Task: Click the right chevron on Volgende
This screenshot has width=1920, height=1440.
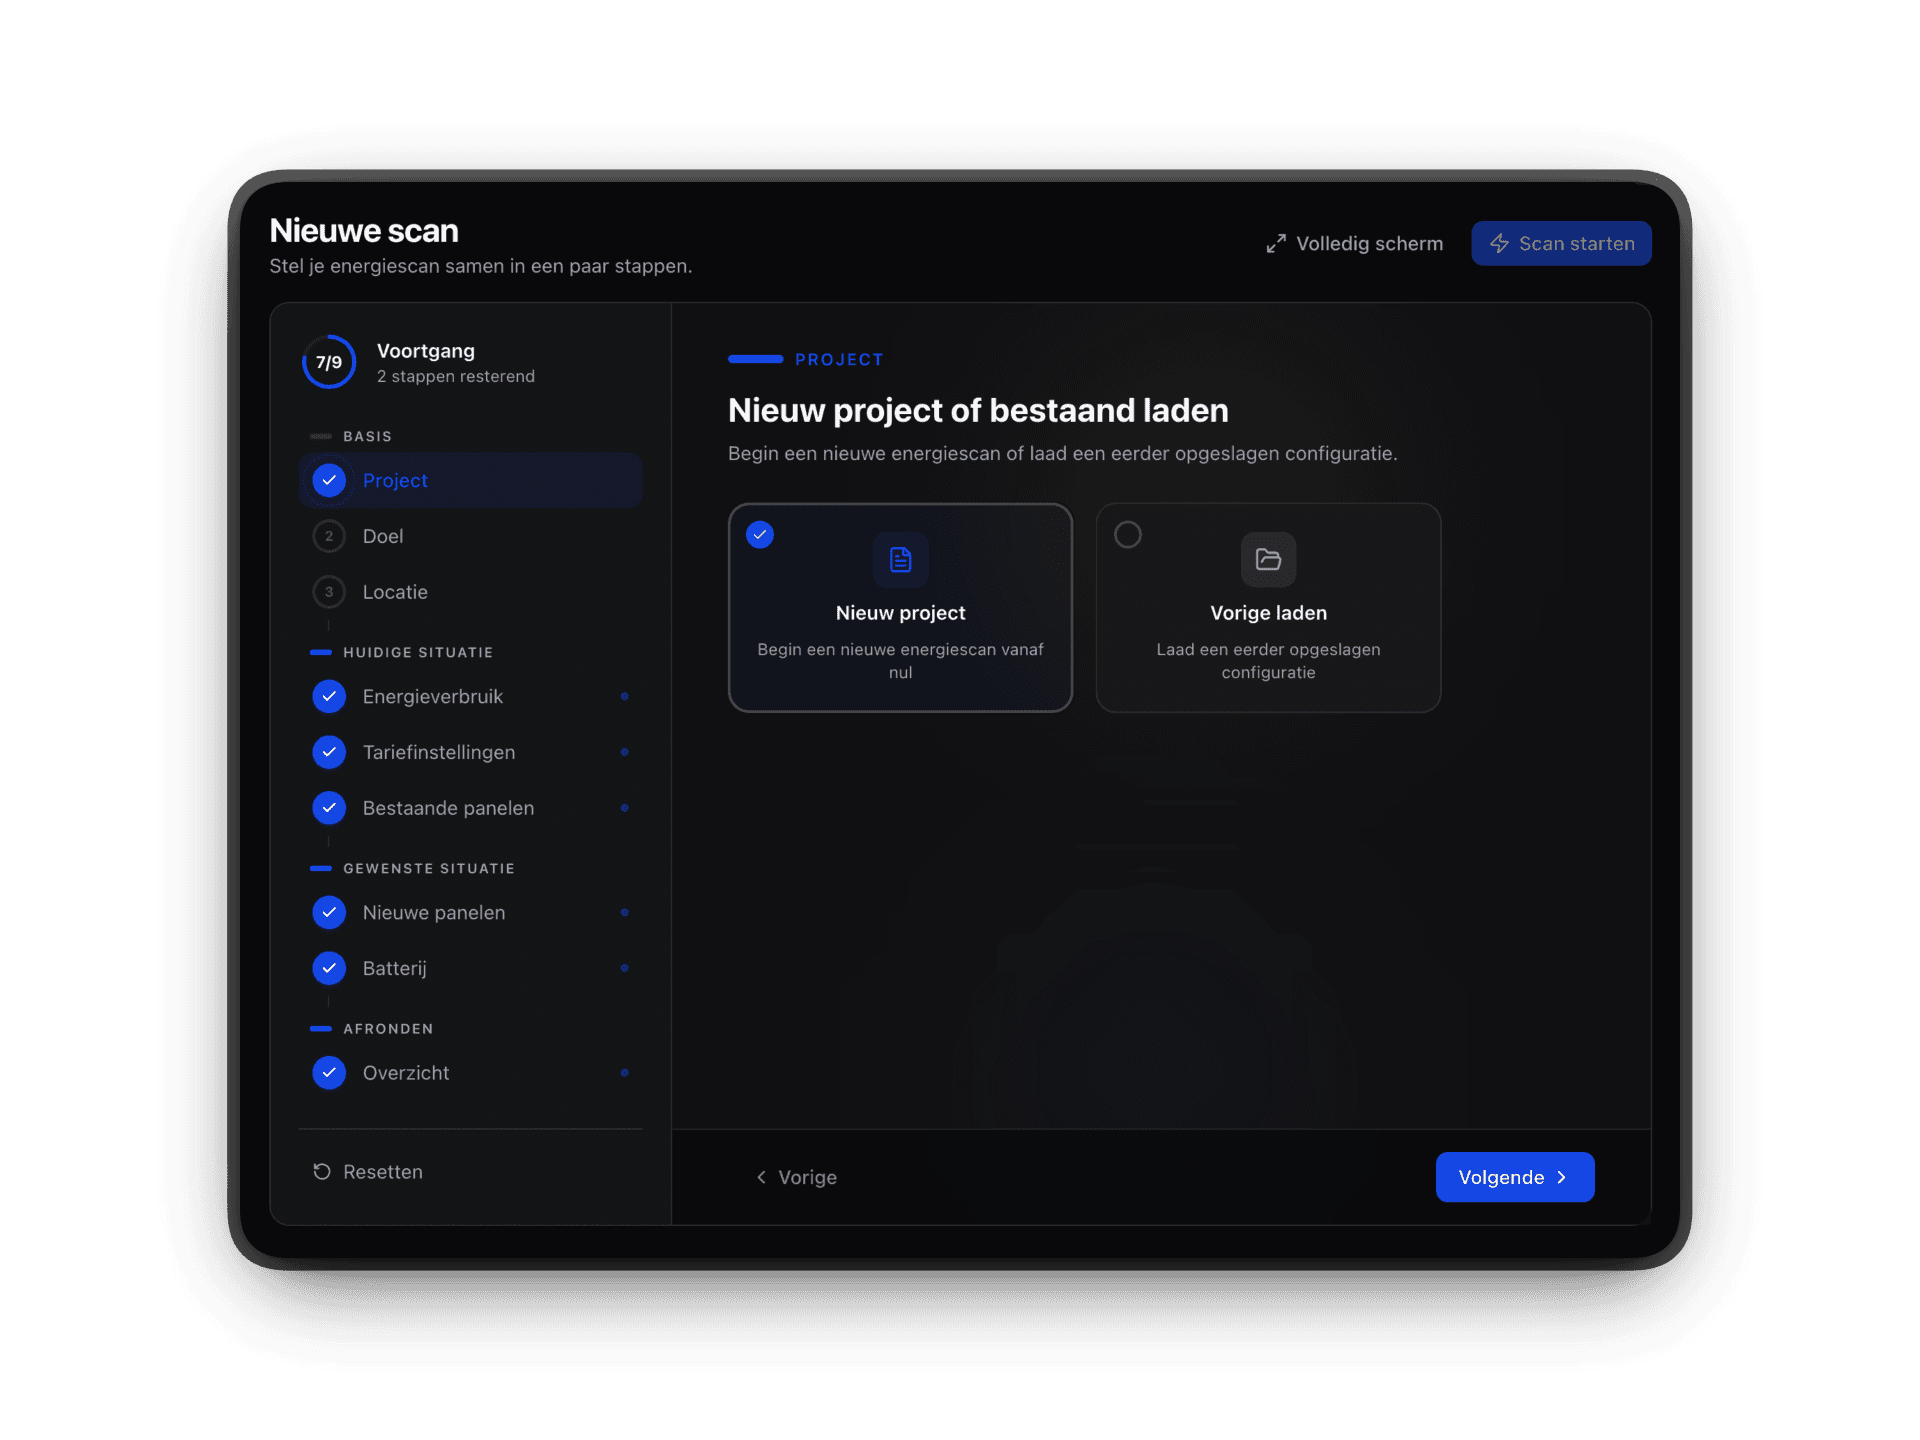Action: tap(1562, 1178)
